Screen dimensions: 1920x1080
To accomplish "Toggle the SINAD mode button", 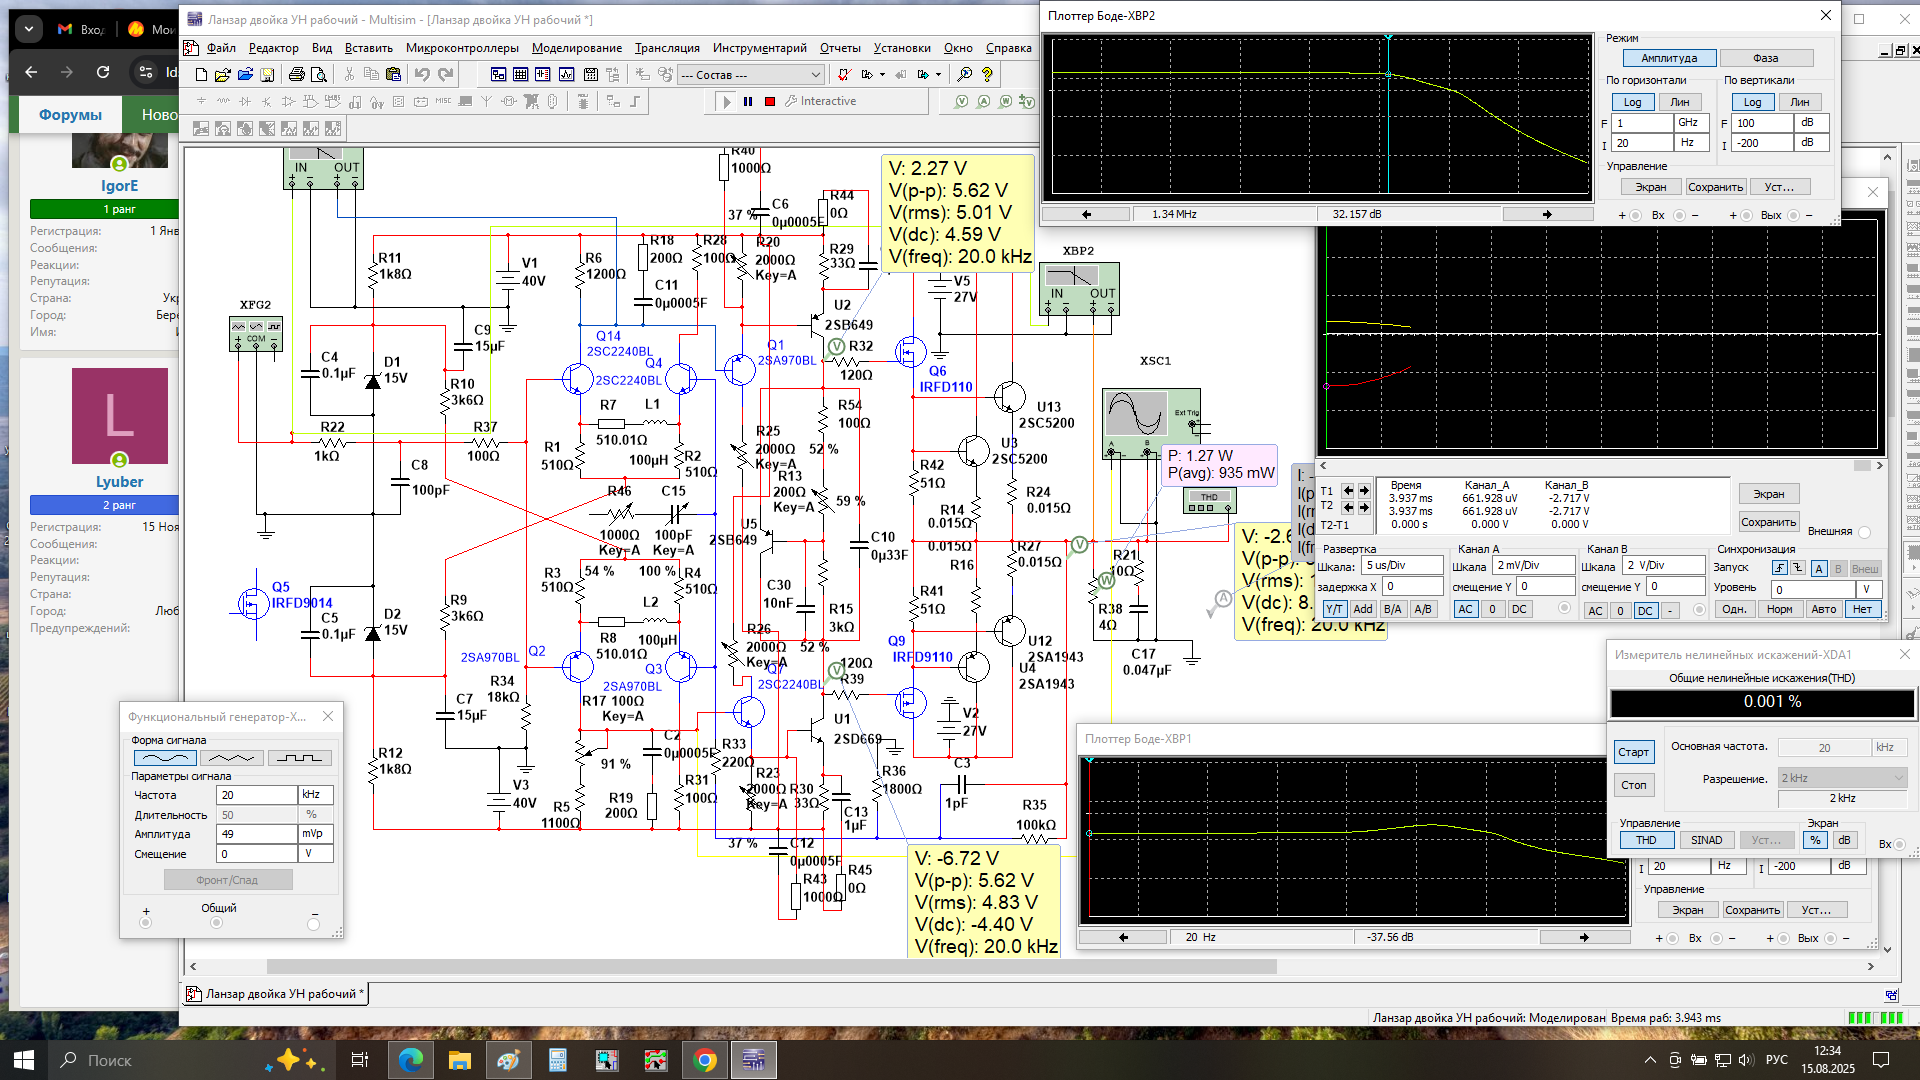I will coord(1706,840).
